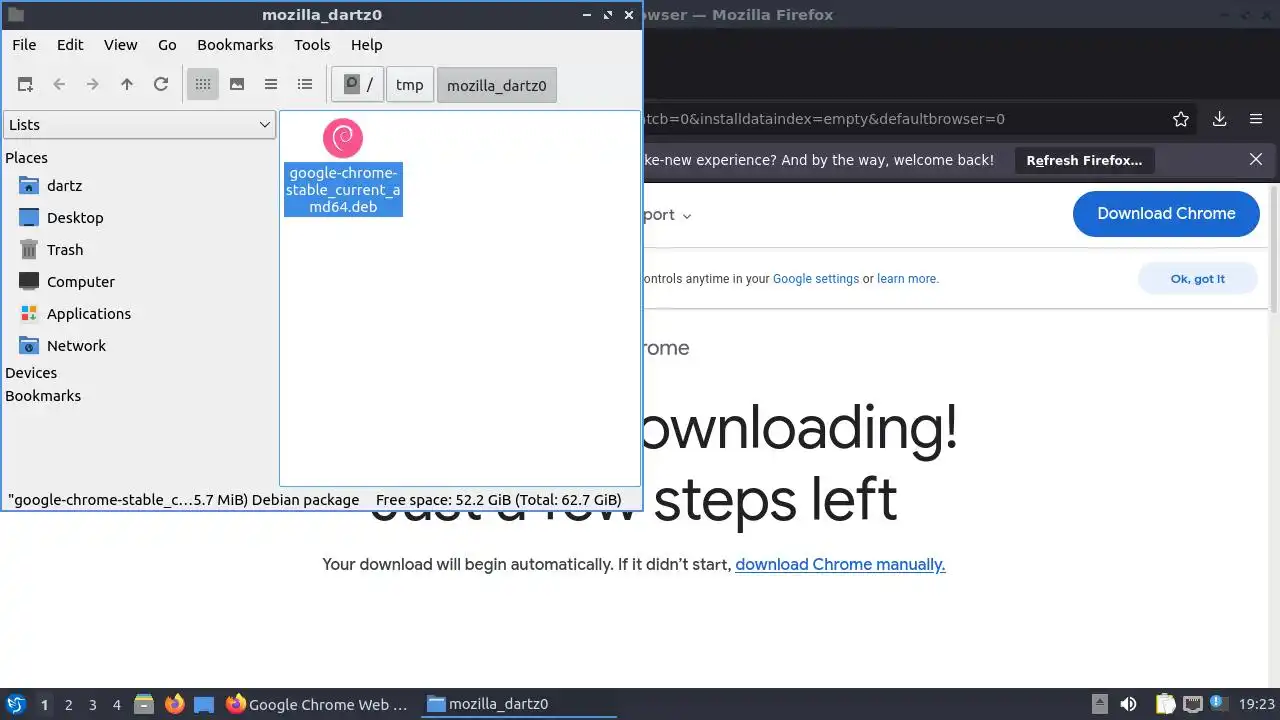This screenshot has height=720, width=1280.
Task: Click download Chrome manually link
Action: [840, 565]
